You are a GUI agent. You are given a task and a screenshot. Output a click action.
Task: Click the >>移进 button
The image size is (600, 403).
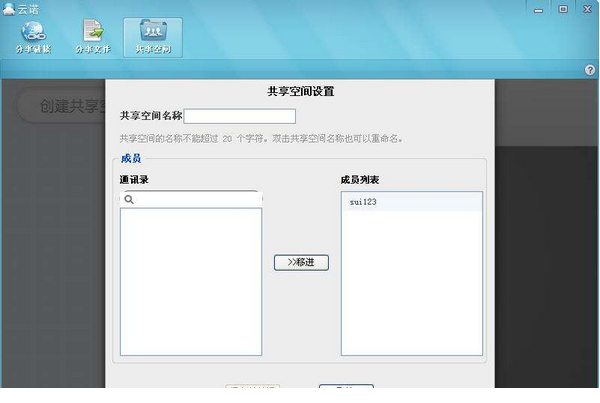pos(301,263)
